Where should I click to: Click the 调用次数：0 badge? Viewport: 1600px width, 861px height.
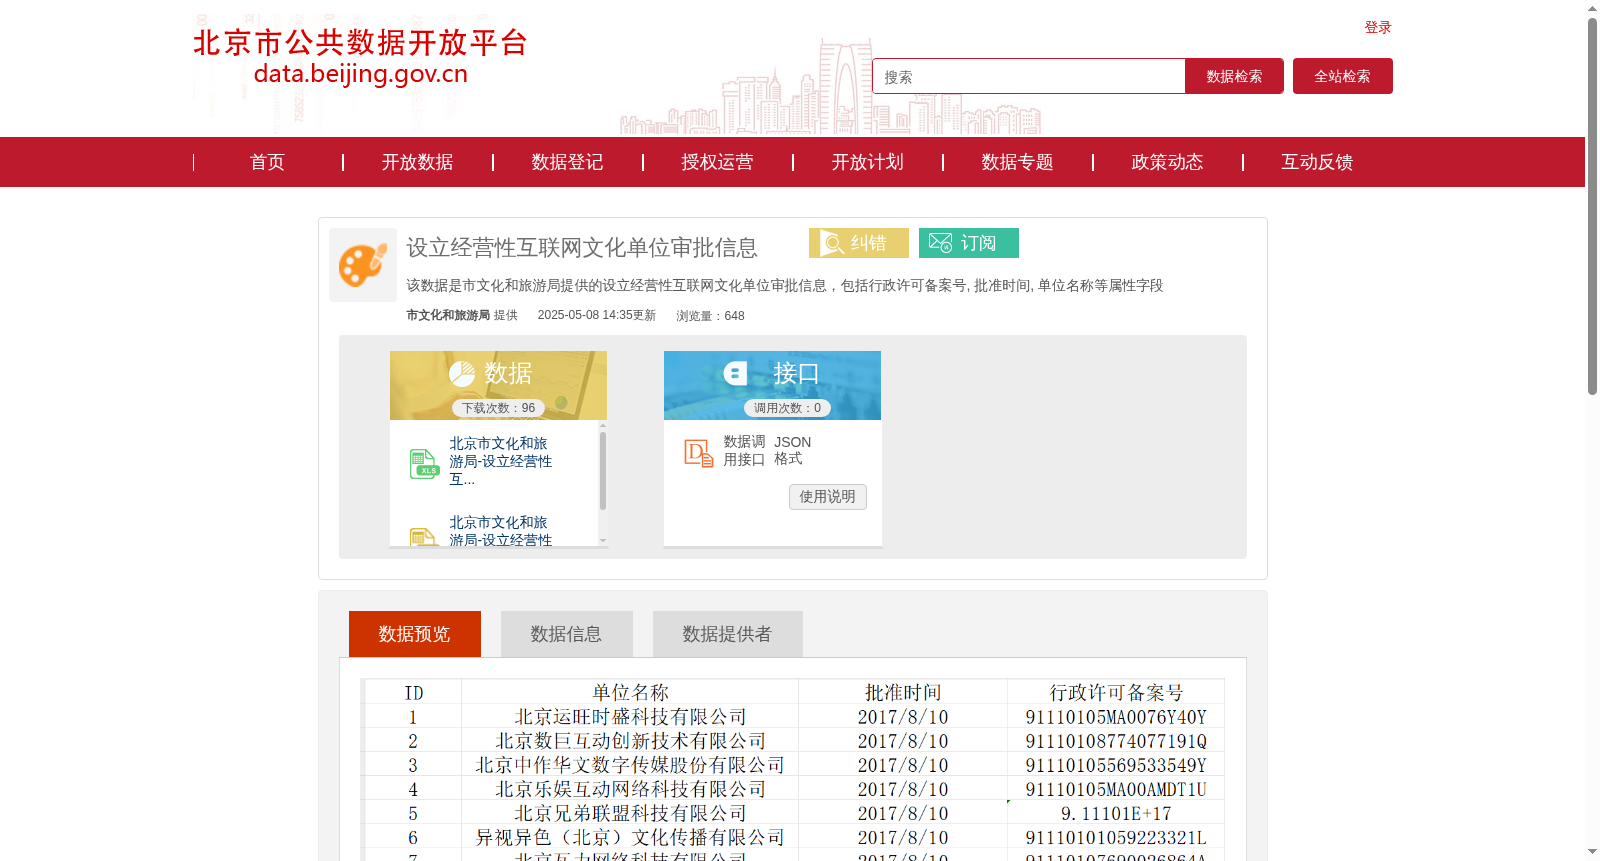tap(787, 408)
